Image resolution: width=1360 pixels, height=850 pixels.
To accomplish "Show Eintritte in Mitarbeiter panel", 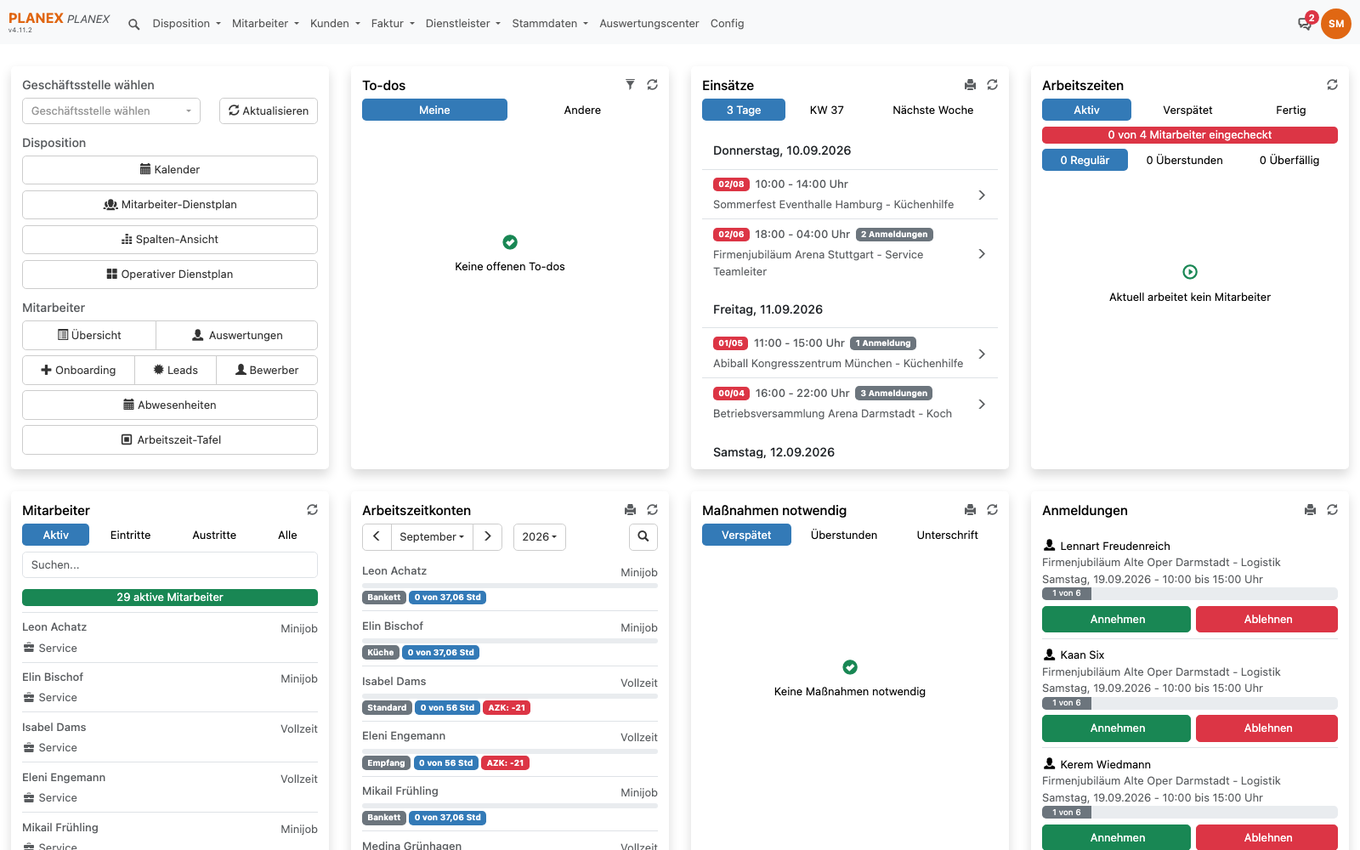I will (130, 535).
